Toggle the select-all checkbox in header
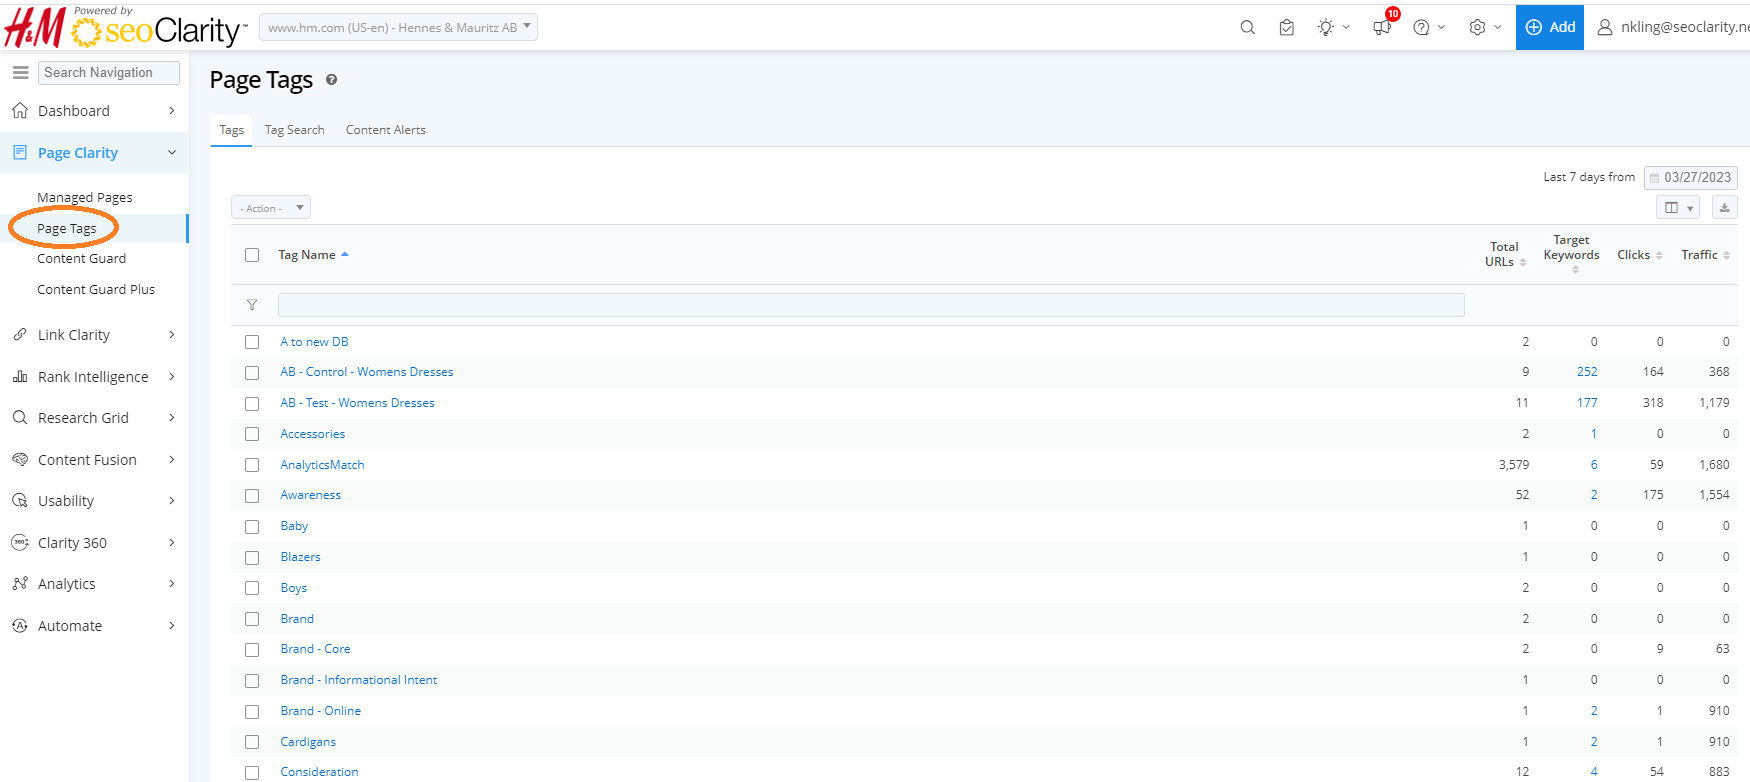 click(252, 255)
